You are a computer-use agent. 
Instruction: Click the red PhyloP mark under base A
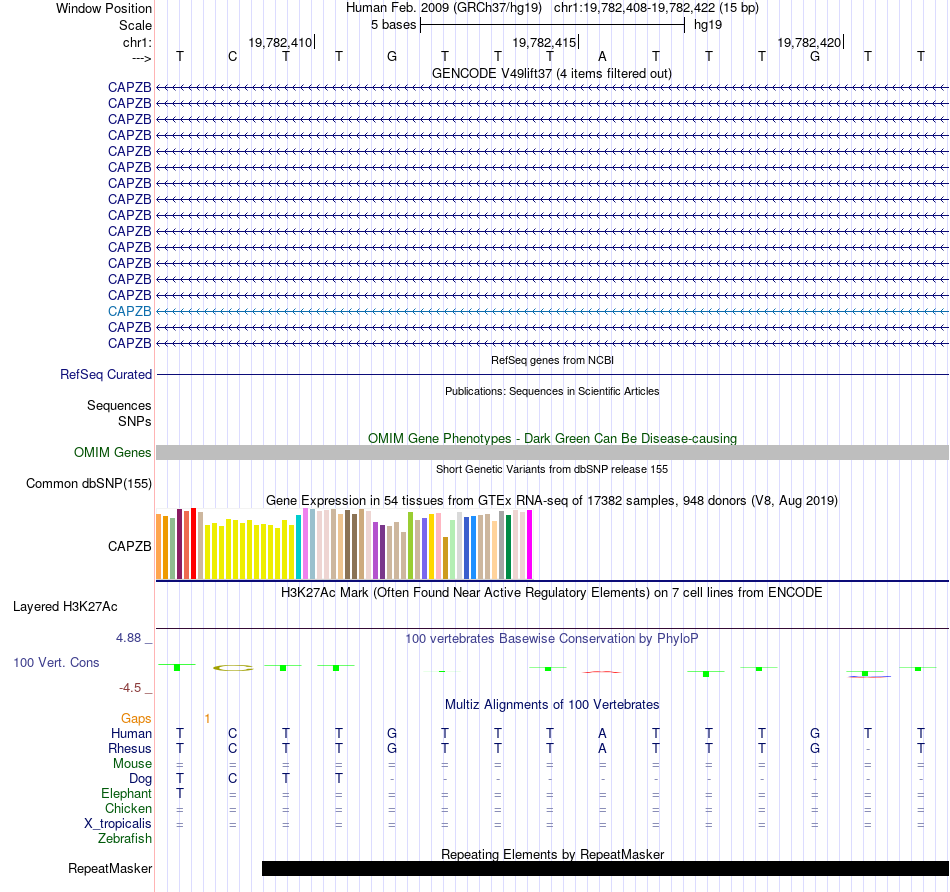602,671
